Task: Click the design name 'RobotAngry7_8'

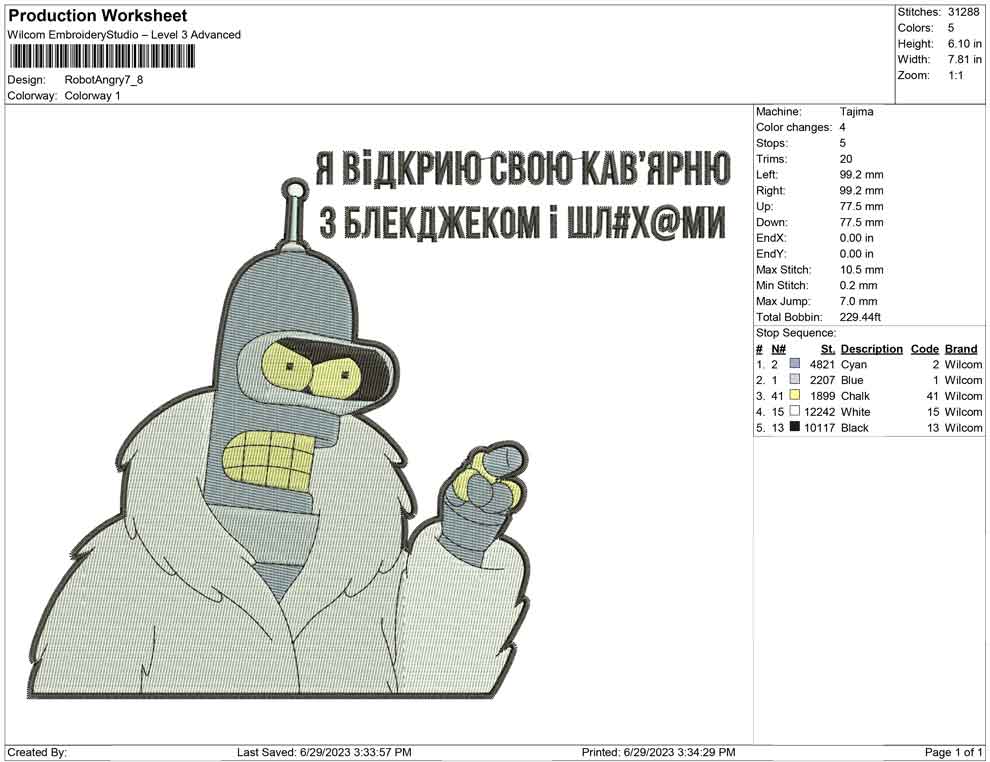Action: point(104,80)
